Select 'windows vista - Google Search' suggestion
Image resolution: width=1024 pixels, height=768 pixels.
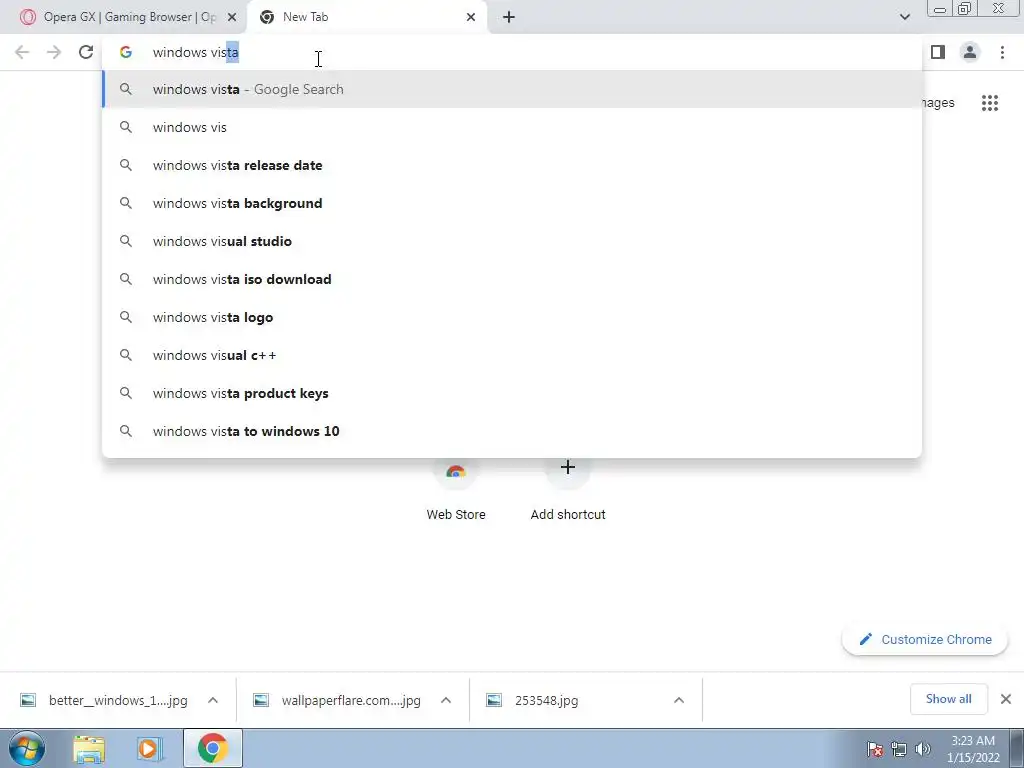512,89
